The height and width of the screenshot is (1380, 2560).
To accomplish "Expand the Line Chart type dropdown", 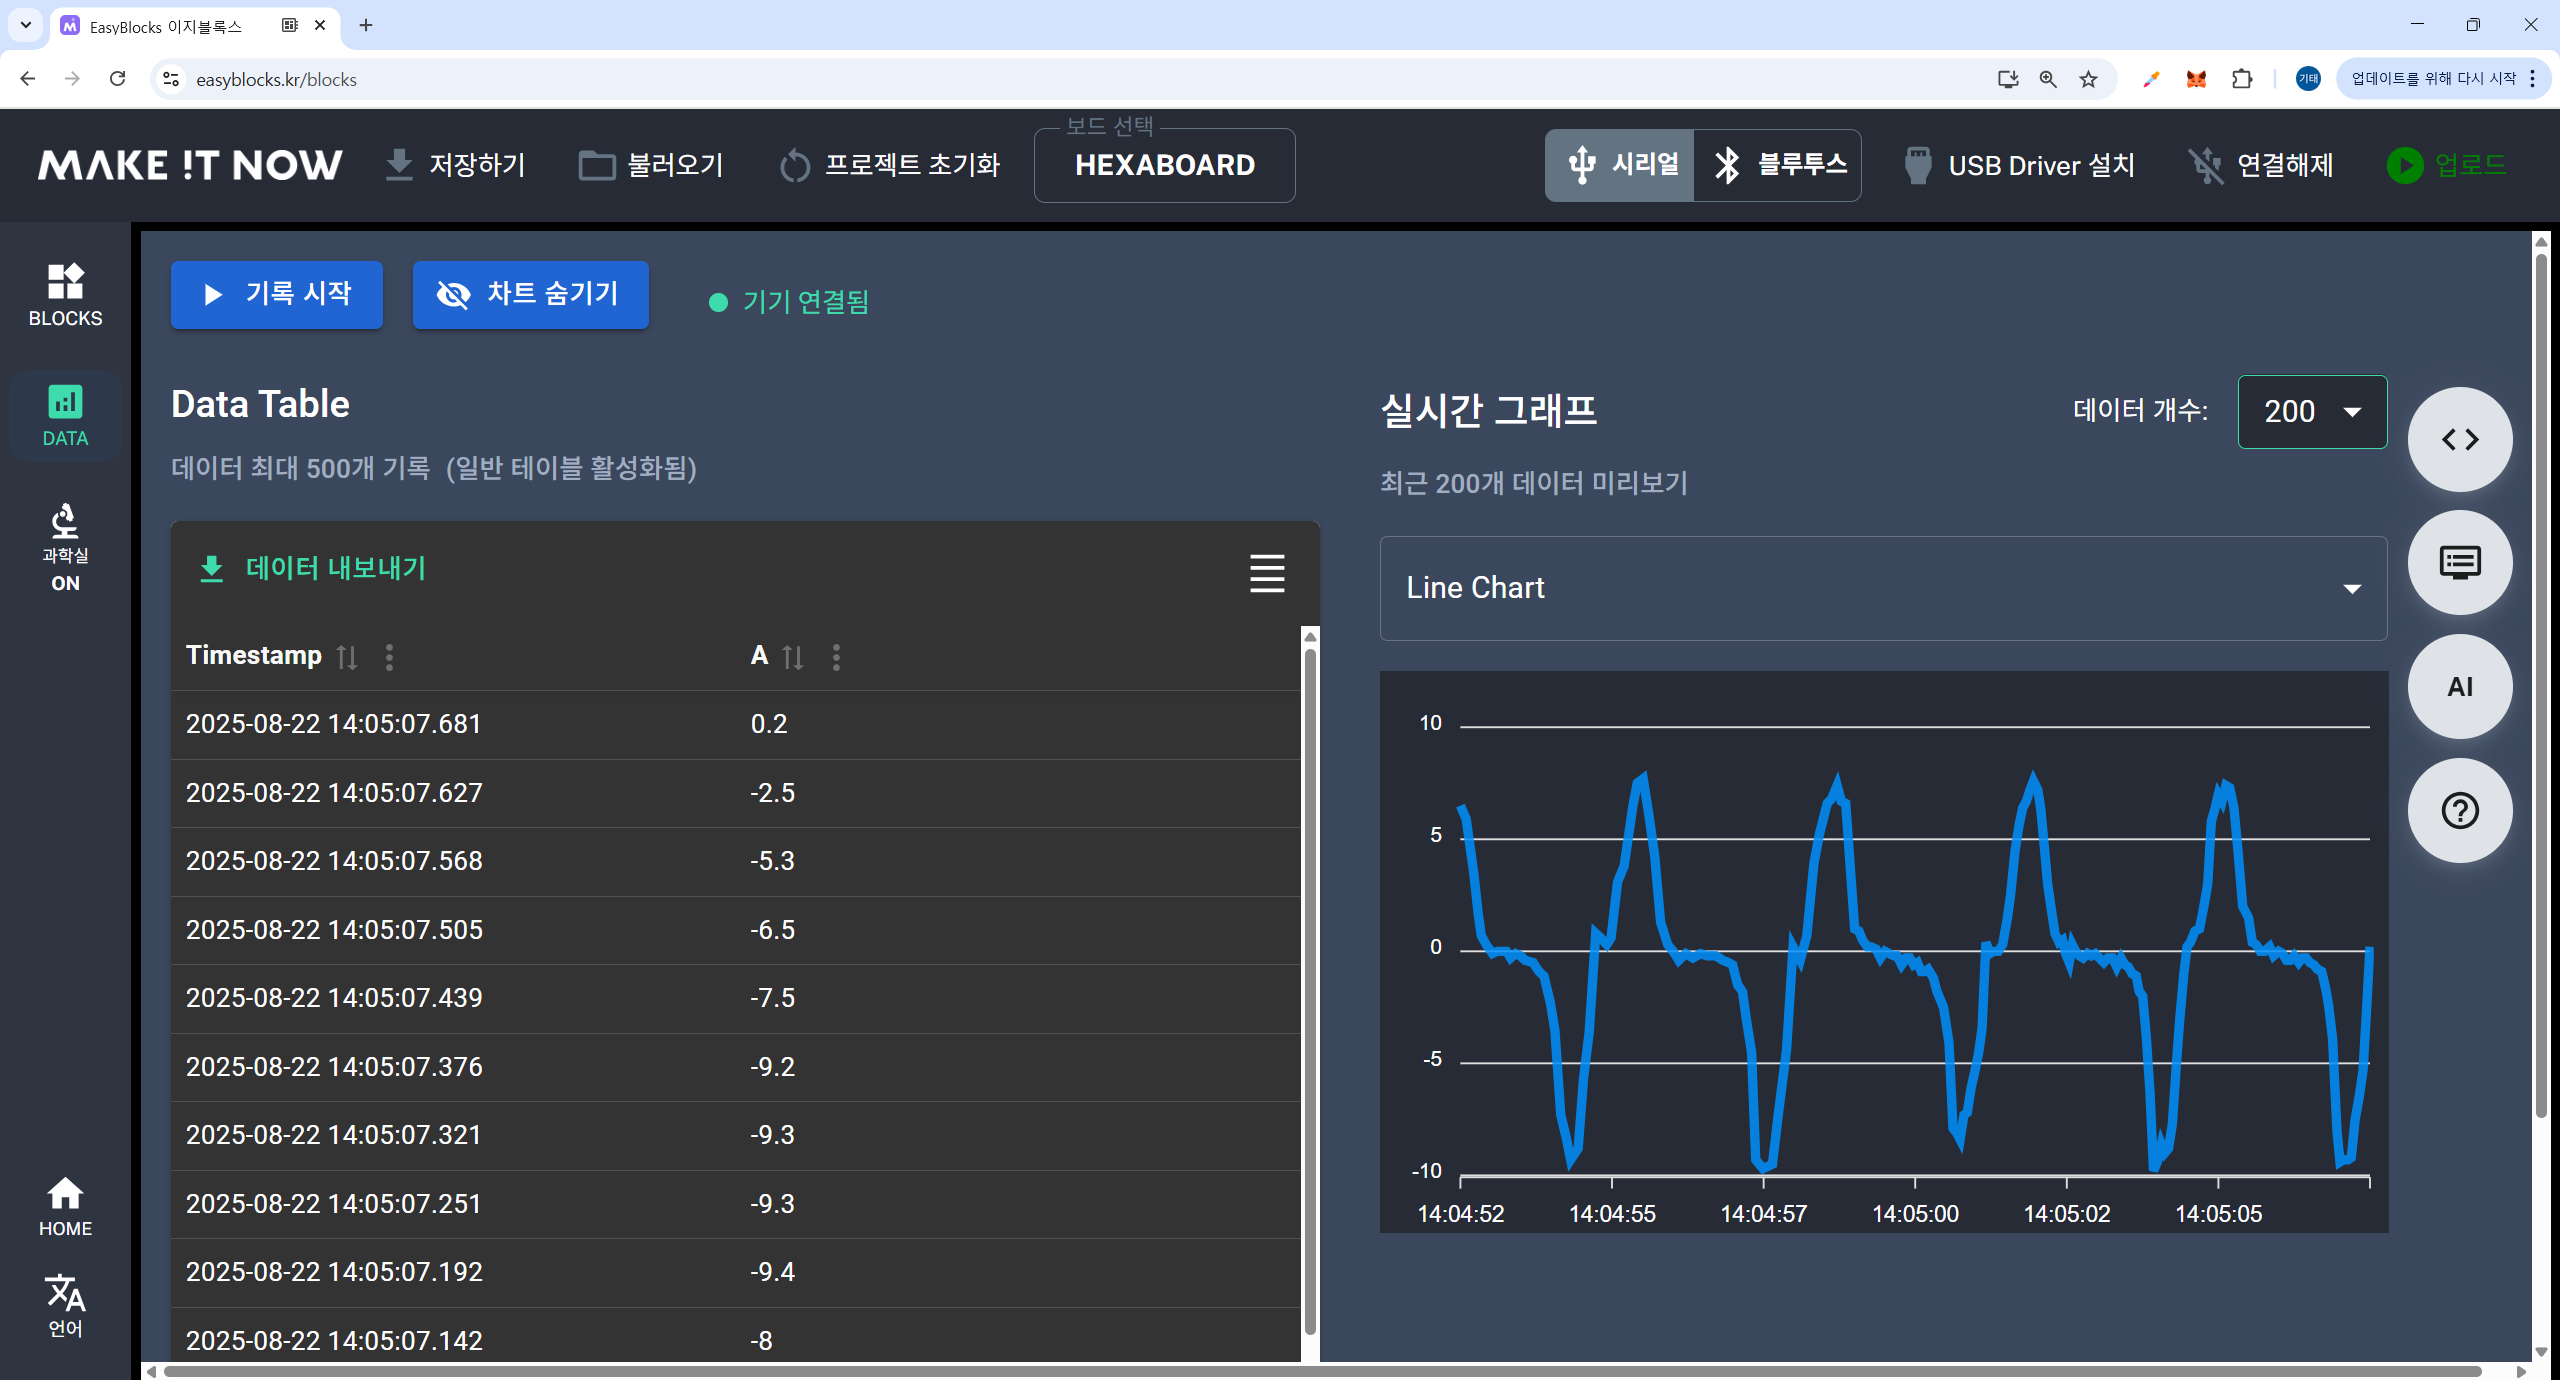I will [x=1883, y=588].
